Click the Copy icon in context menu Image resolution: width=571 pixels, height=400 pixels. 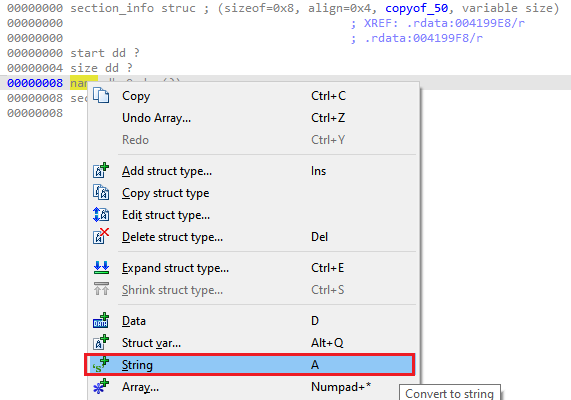pos(101,96)
